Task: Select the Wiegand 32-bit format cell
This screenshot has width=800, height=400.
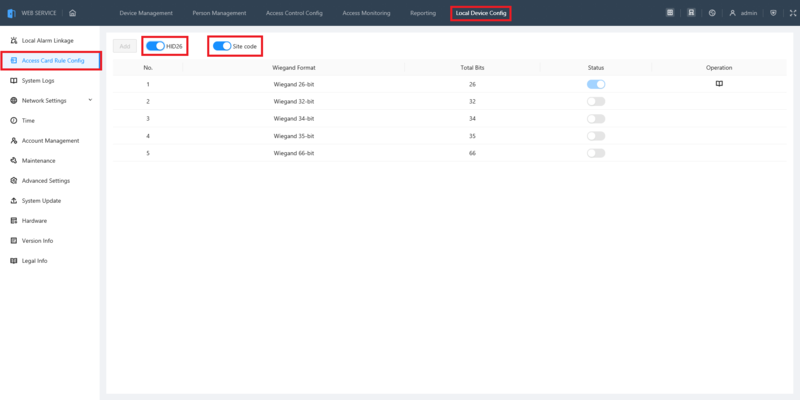Action: [294, 102]
